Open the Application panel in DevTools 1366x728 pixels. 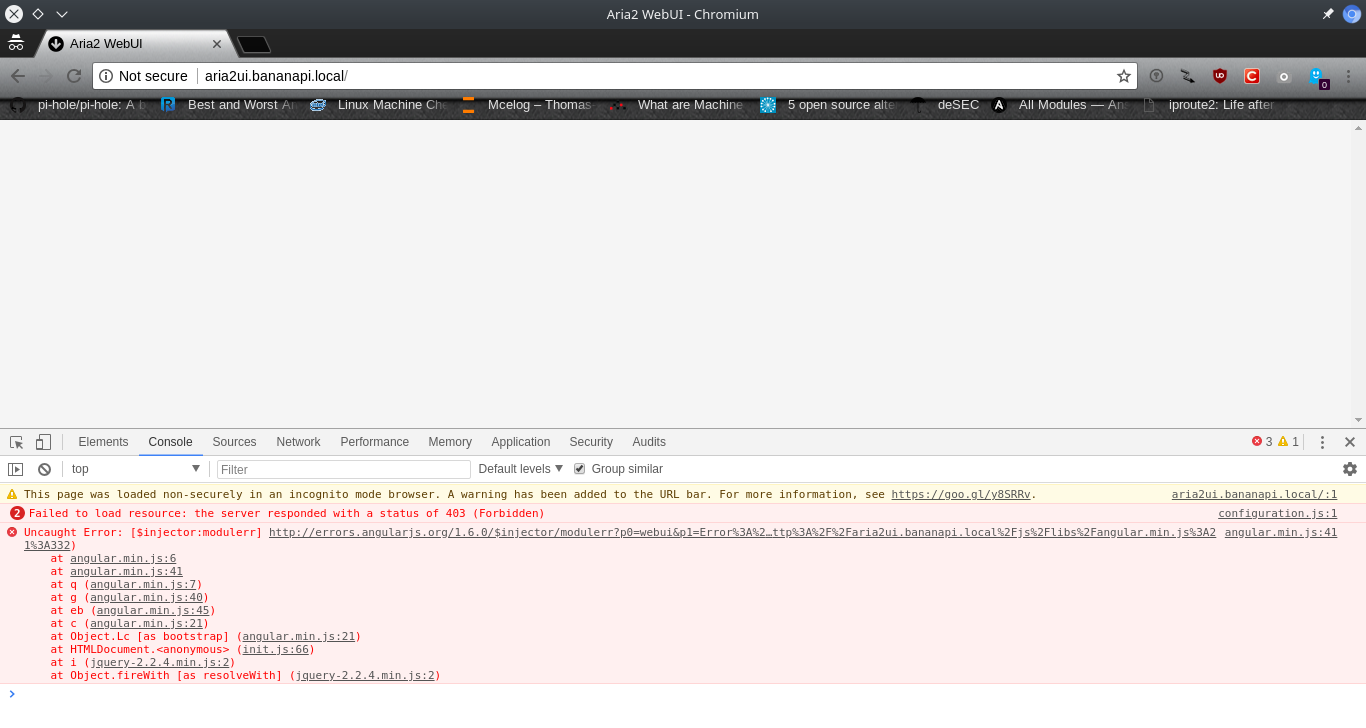(520, 441)
